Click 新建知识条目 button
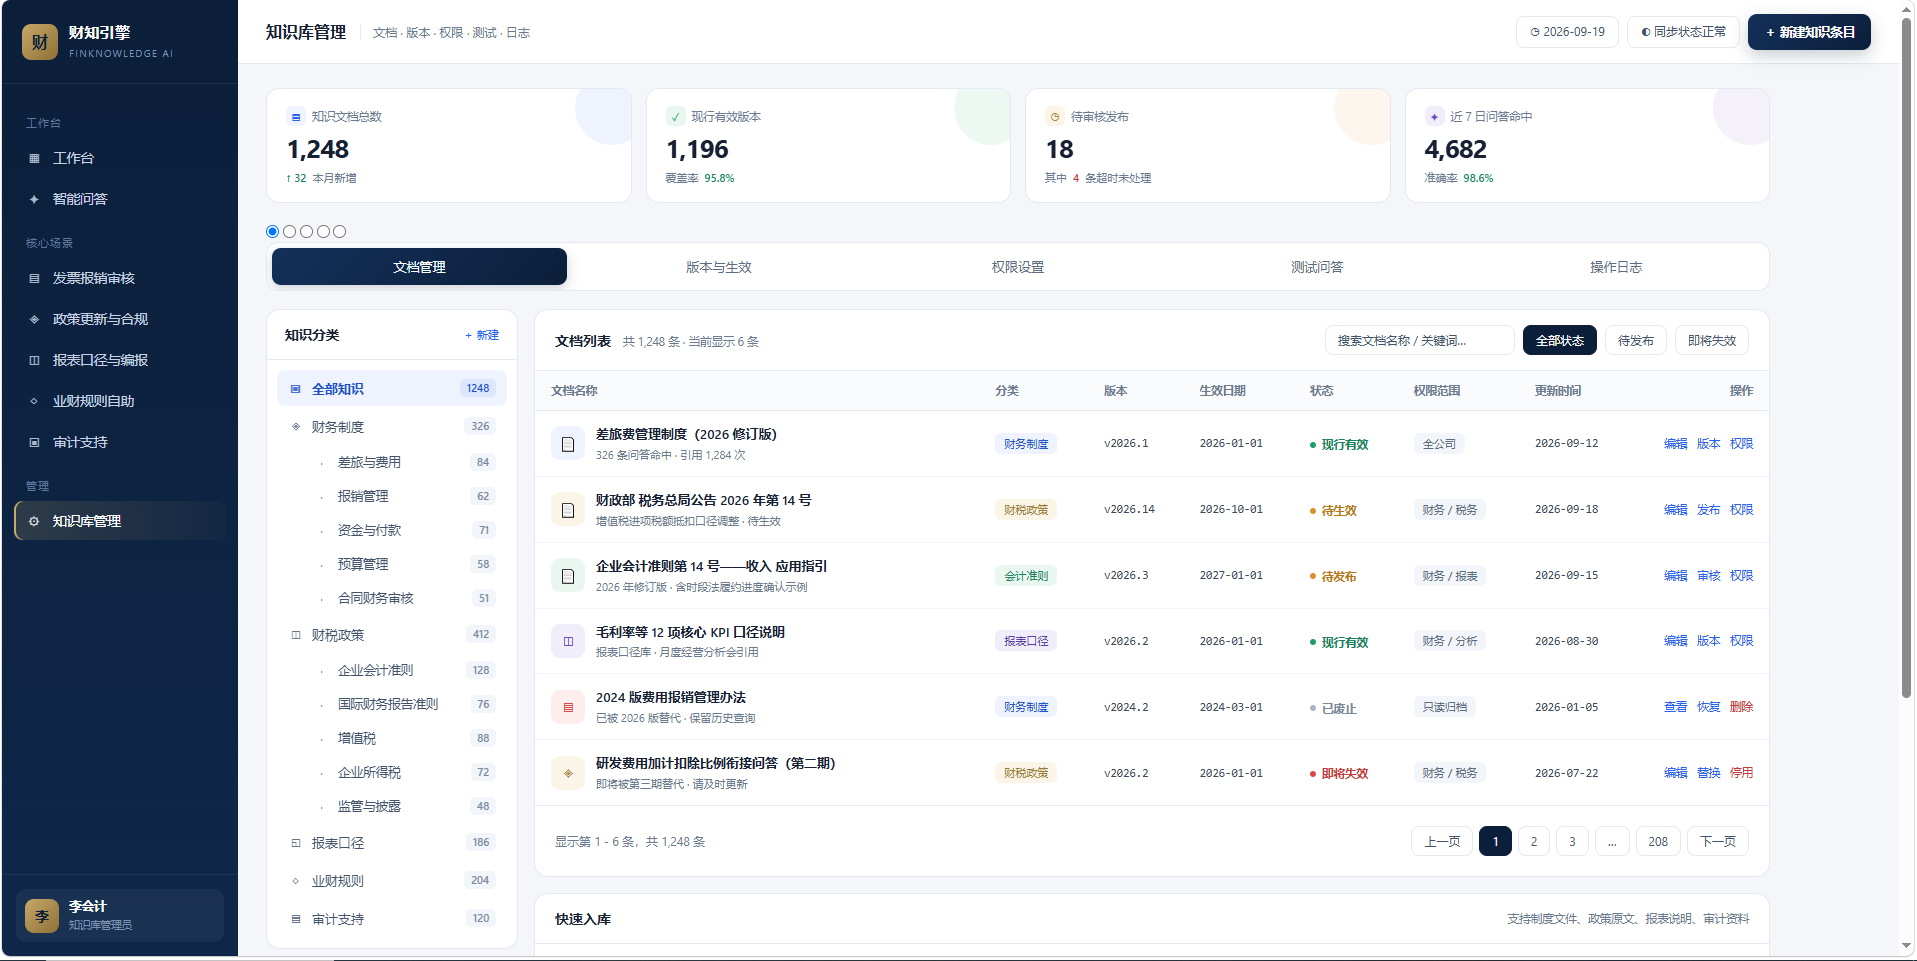The image size is (1917, 961). click(1809, 32)
